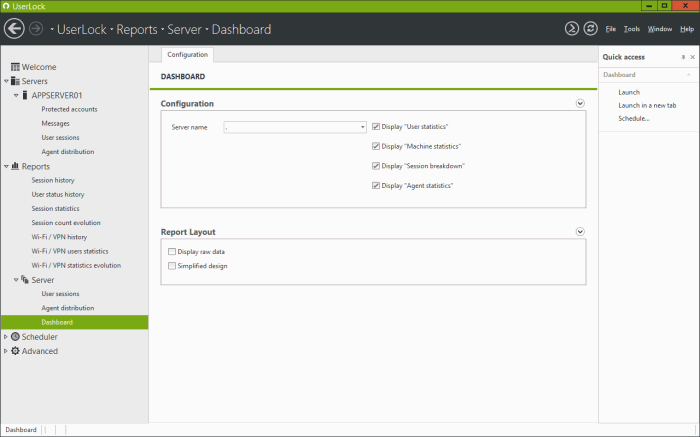Click Schedule... in Quick access

click(634, 118)
